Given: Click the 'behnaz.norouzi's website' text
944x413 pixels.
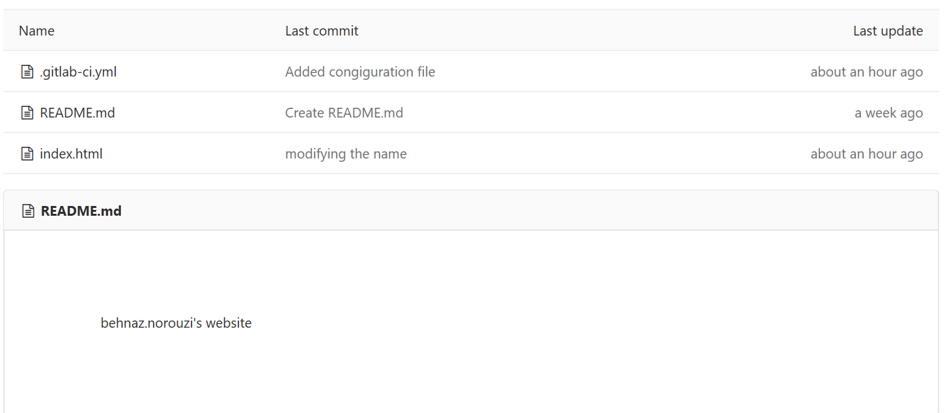Looking at the screenshot, I should pos(176,323).
